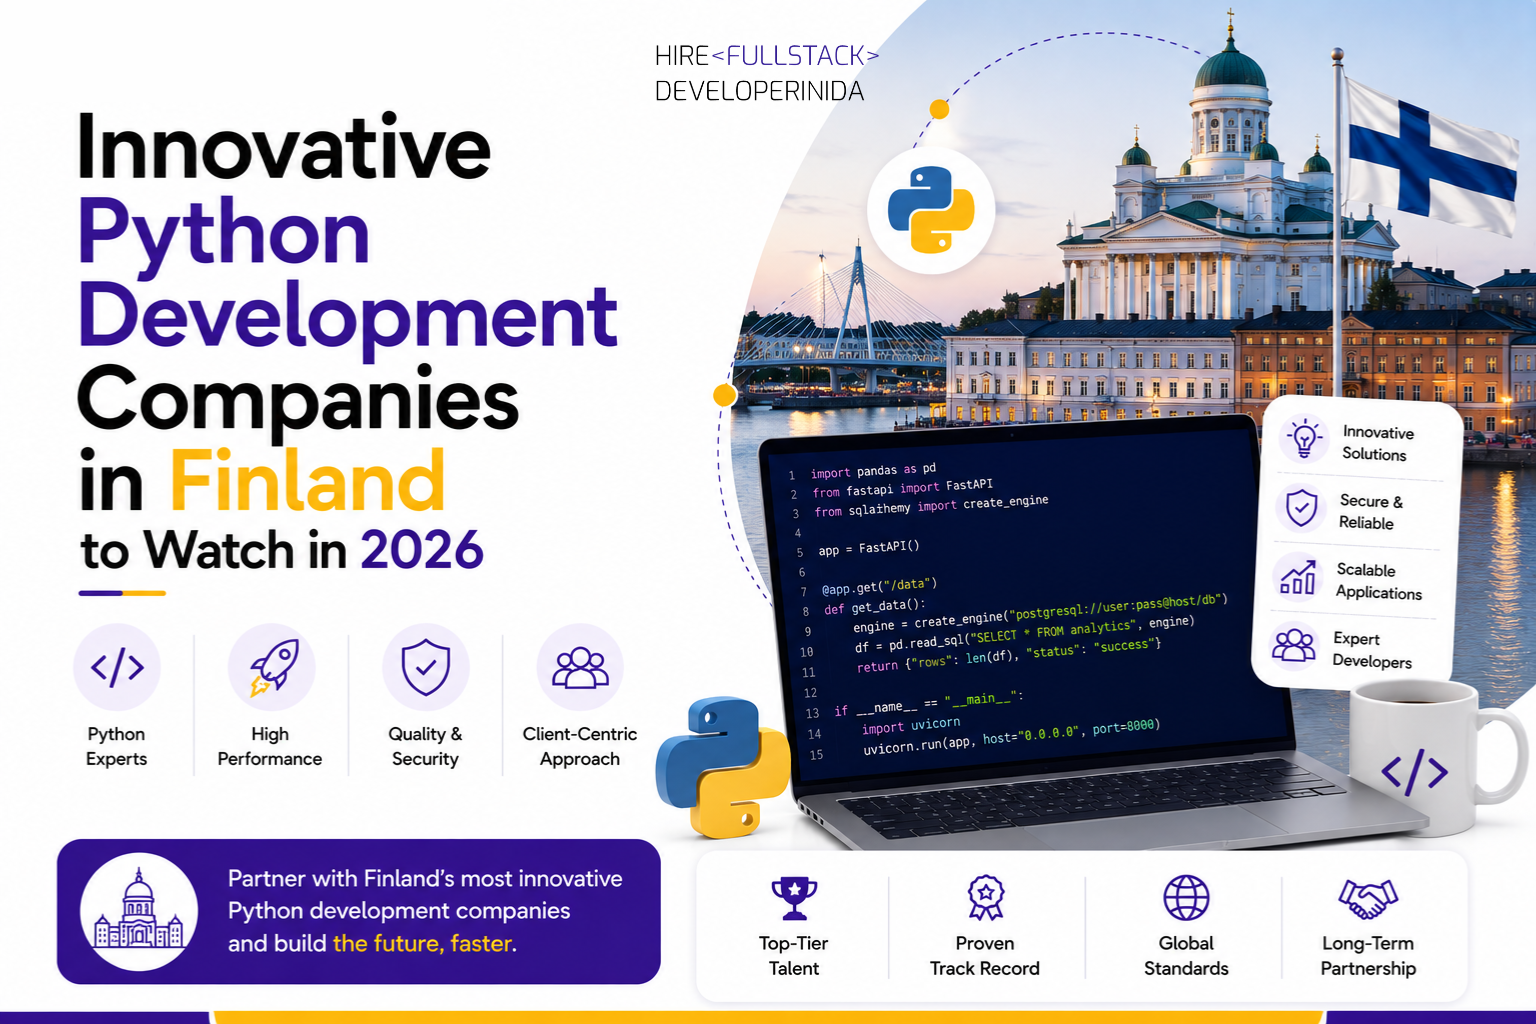Click the large 3D Python logo beside laptop

pos(723,767)
